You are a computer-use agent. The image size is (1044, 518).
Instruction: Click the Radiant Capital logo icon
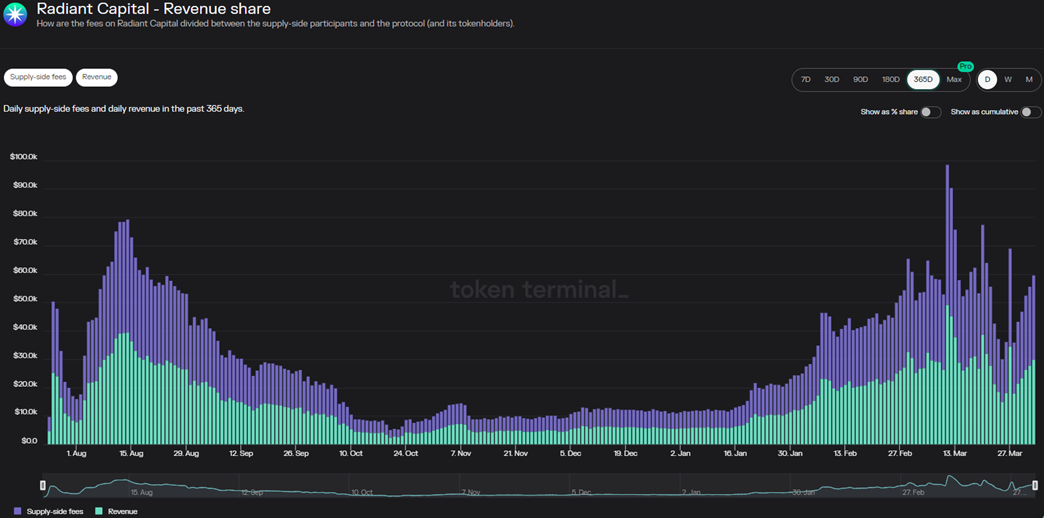(x=16, y=14)
